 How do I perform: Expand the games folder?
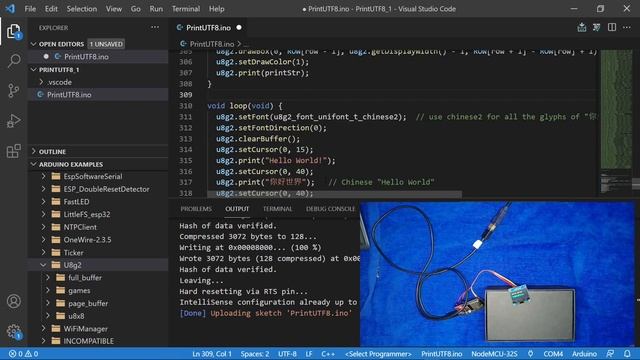pos(48,290)
